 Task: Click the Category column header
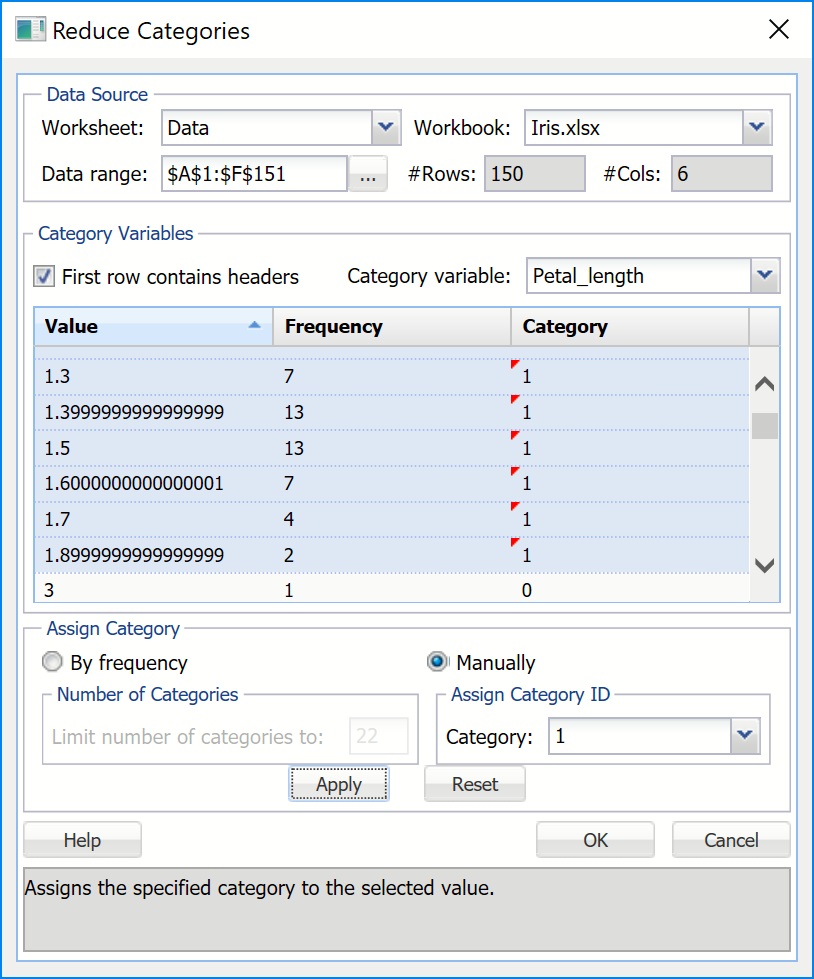[x=628, y=326]
